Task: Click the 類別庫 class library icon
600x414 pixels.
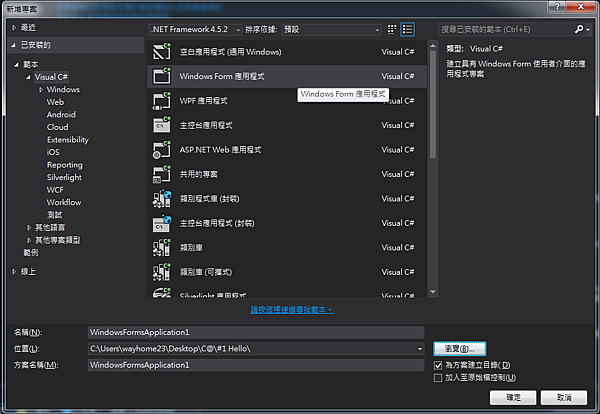Action: click(162, 248)
